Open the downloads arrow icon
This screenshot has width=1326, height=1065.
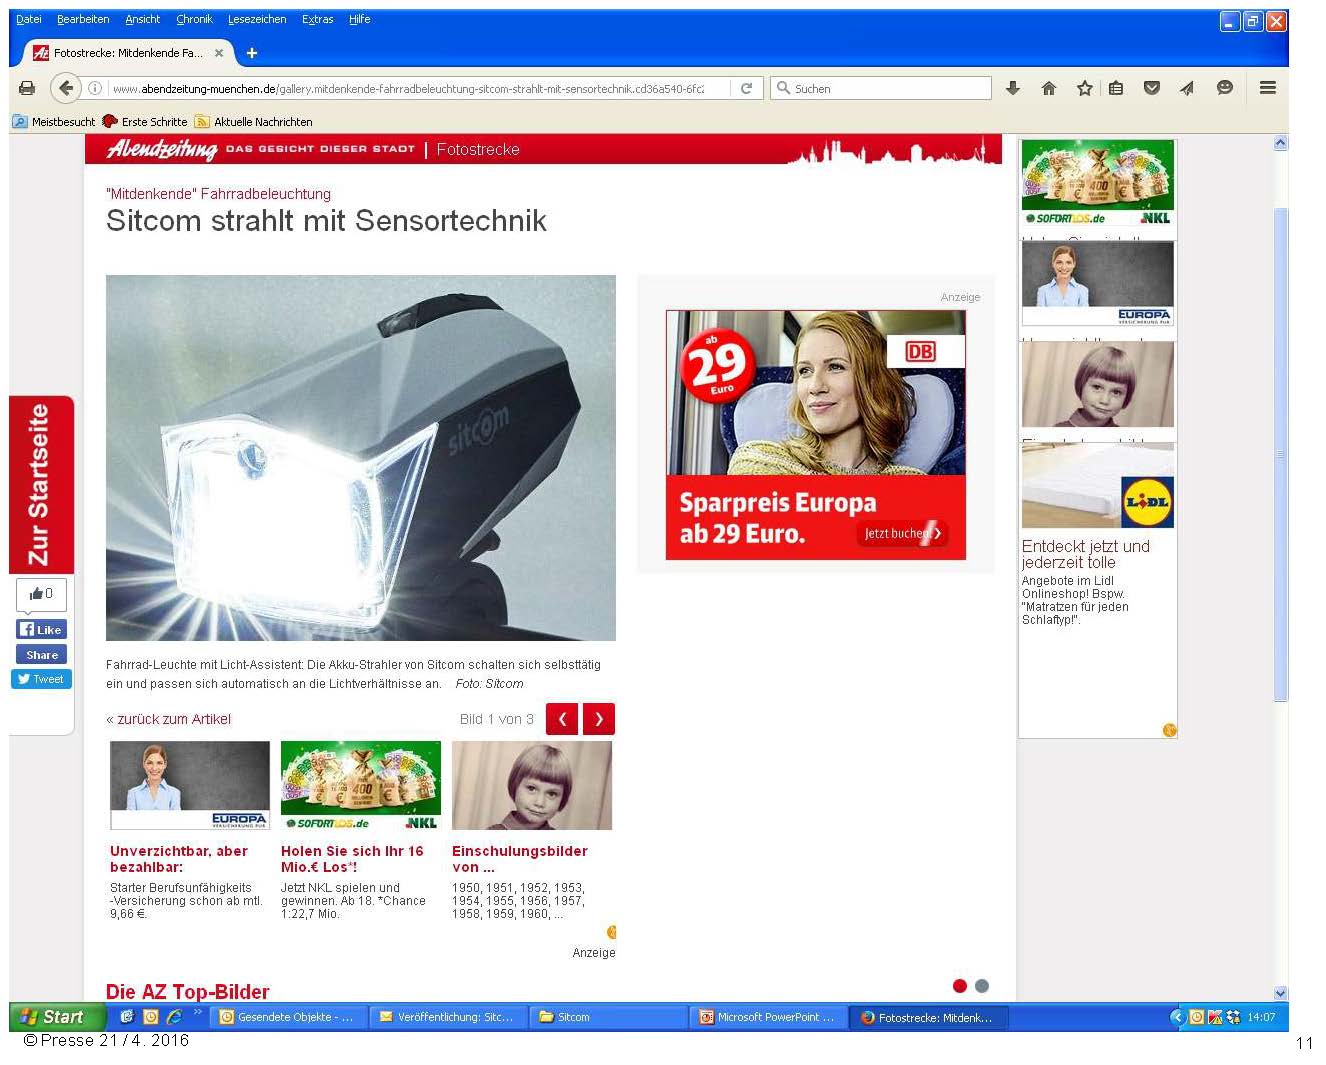1013,88
